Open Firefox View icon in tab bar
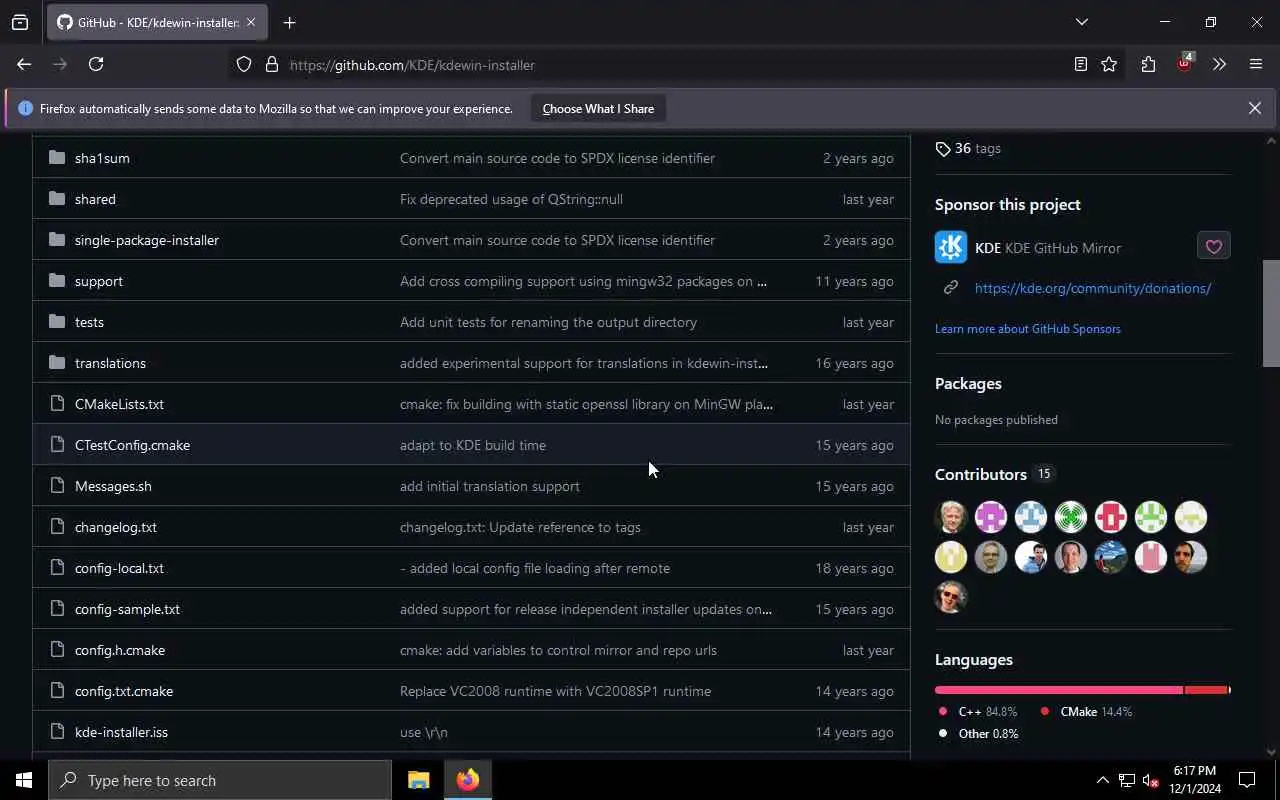 [20, 22]
